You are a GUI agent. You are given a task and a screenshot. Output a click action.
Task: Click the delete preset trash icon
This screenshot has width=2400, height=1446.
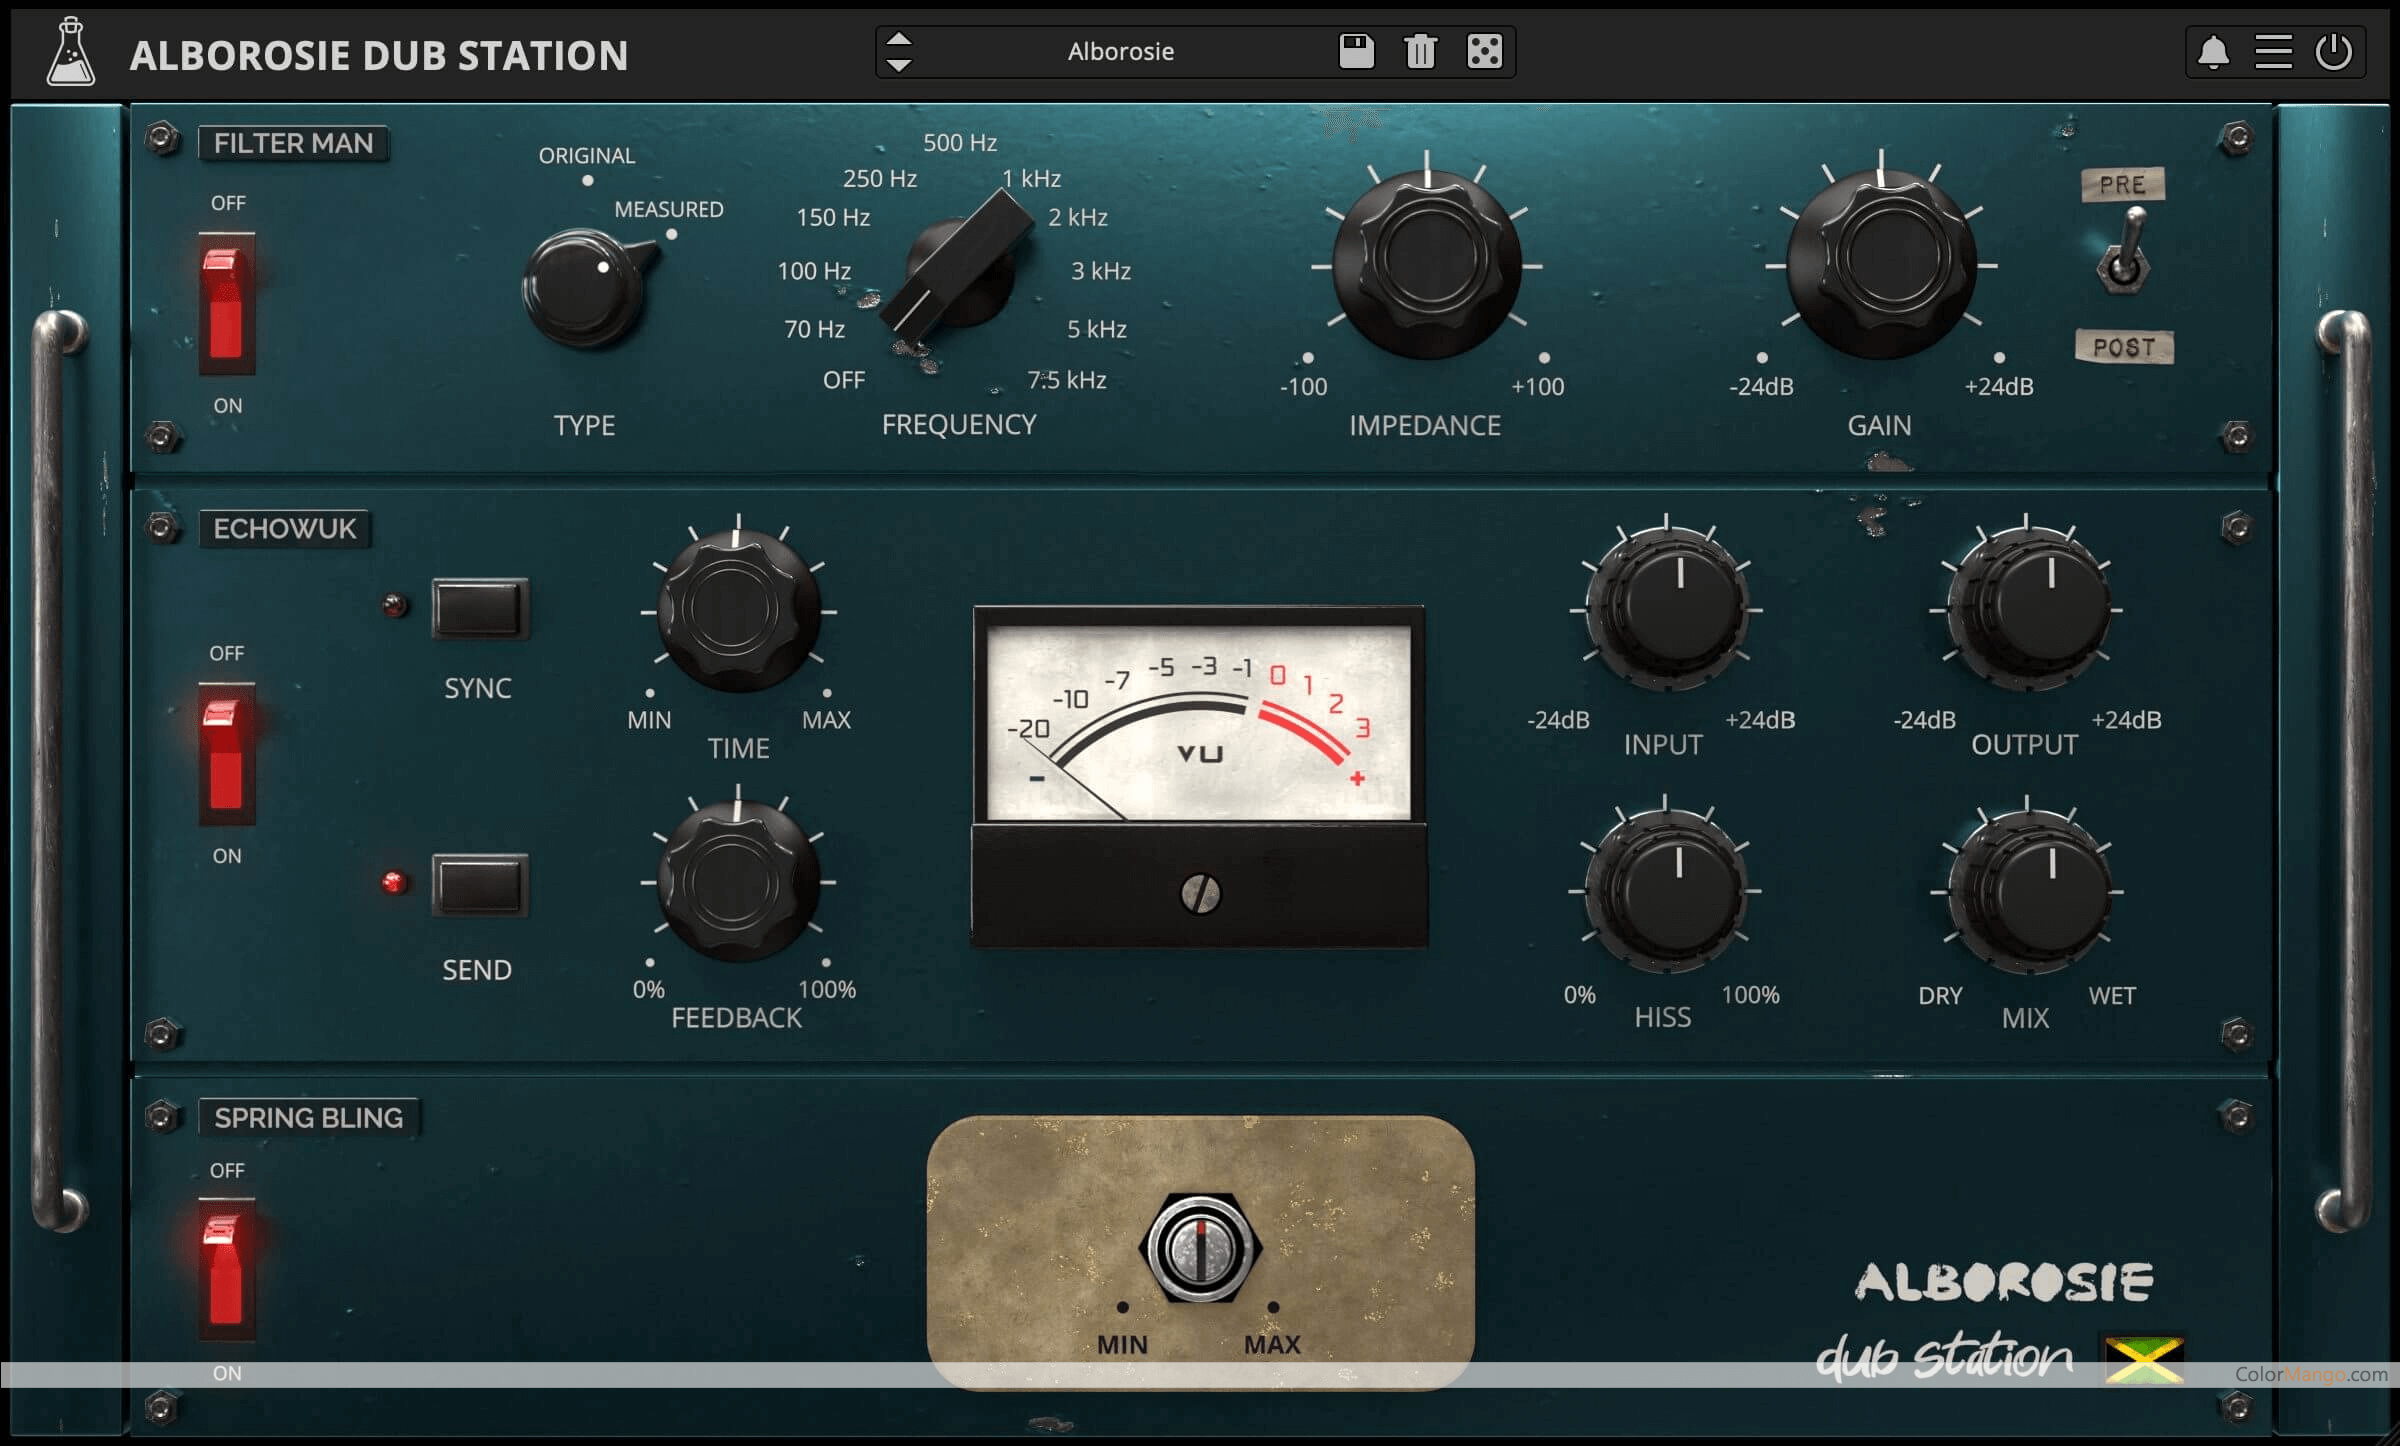(1420, 51)
